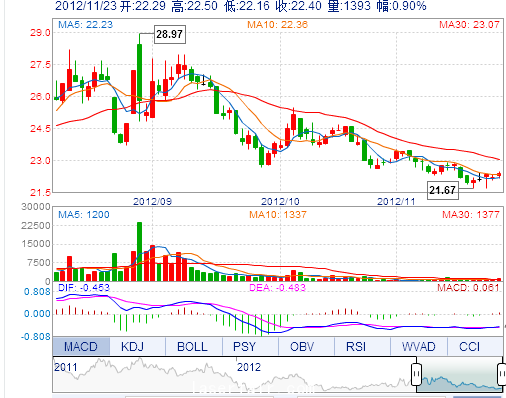Switch to the OBV indicator tab

pos(302,347)
